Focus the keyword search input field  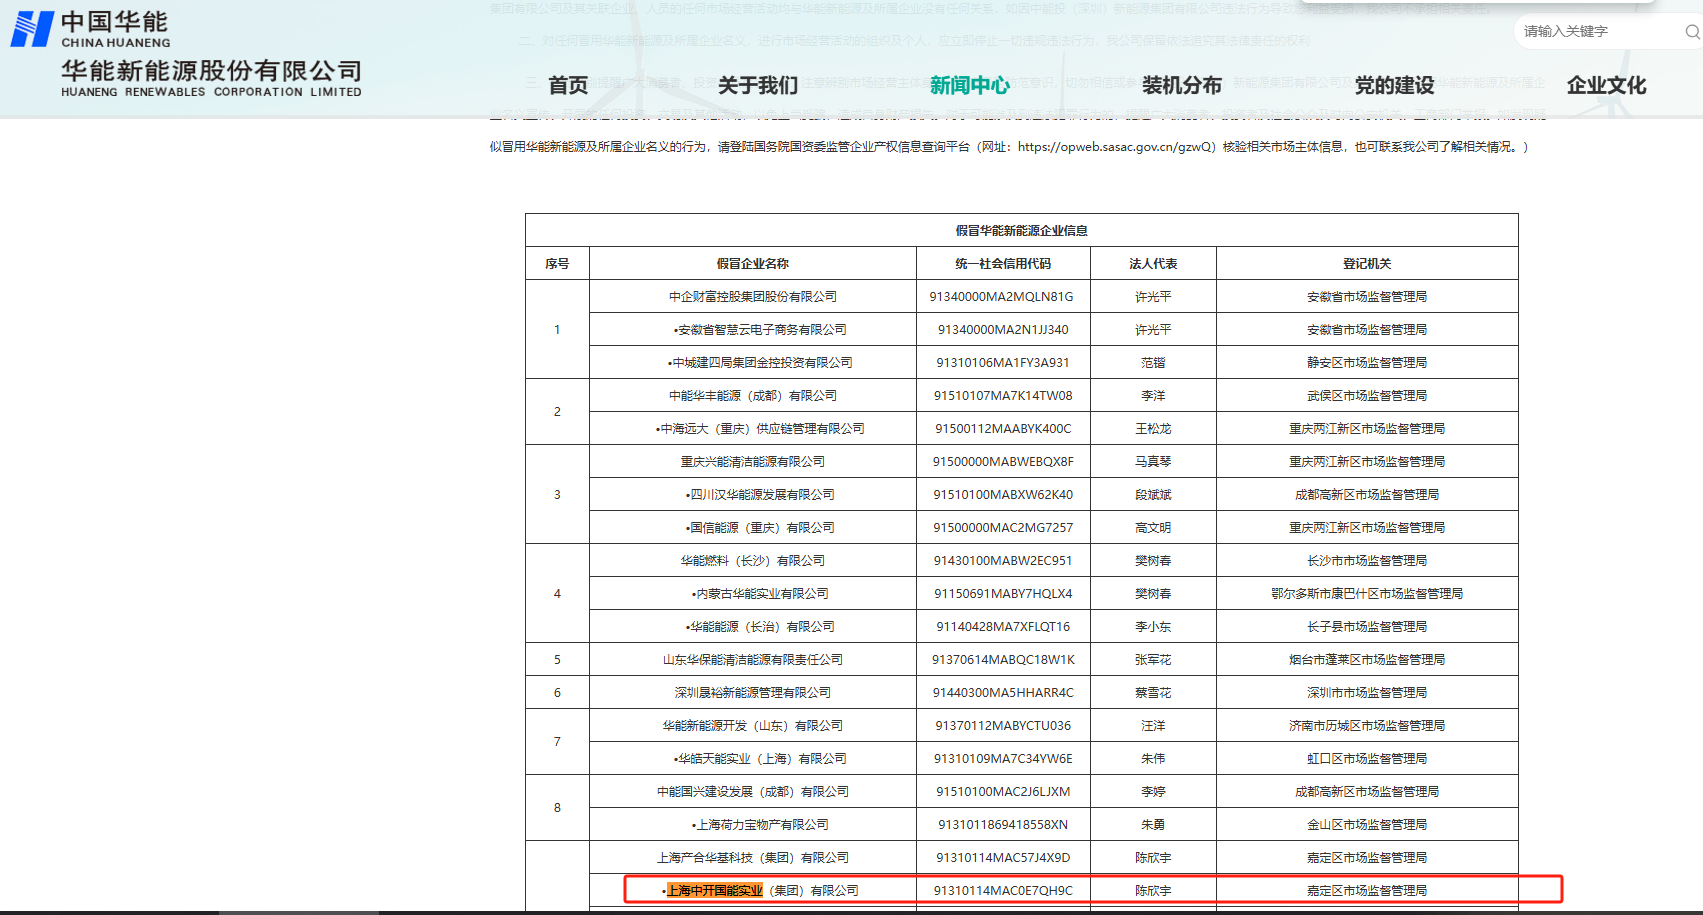click(1600, 32)
